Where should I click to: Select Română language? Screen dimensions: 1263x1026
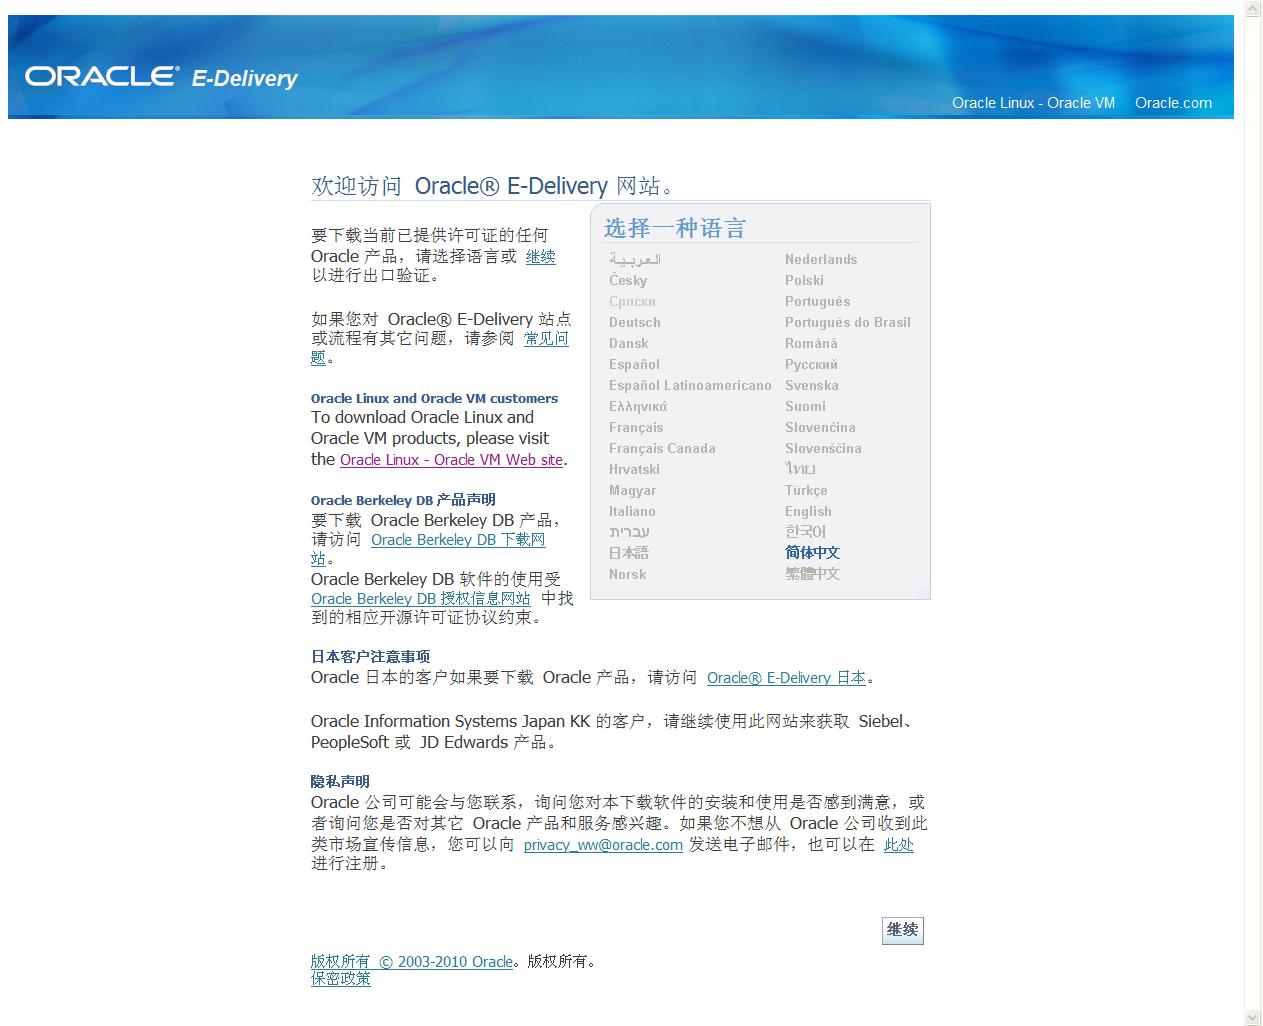coord(811,343)
